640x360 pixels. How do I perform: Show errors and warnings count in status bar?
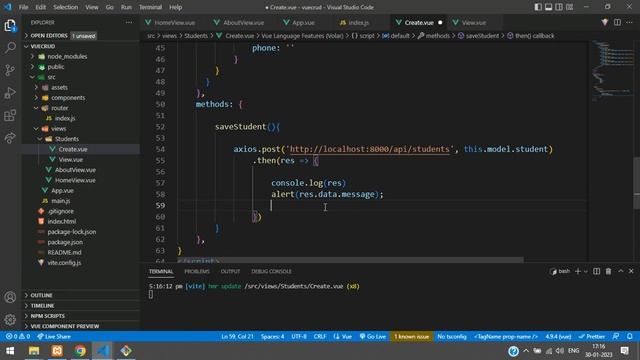pyautogui.click(x=18, y=336)
